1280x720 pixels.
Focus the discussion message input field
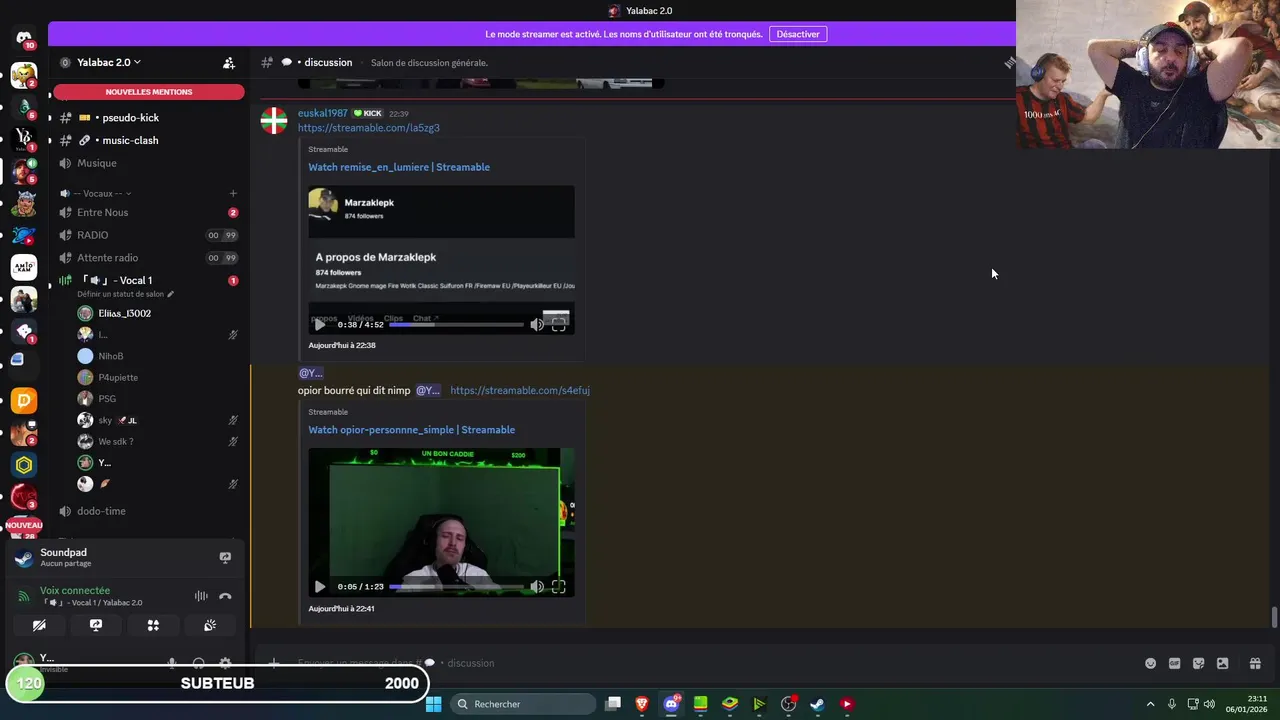700,663
